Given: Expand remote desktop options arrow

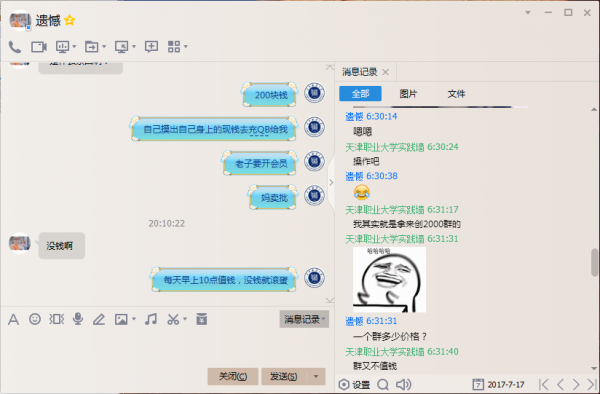Looking at the screenshot, I should click(134, 47).
